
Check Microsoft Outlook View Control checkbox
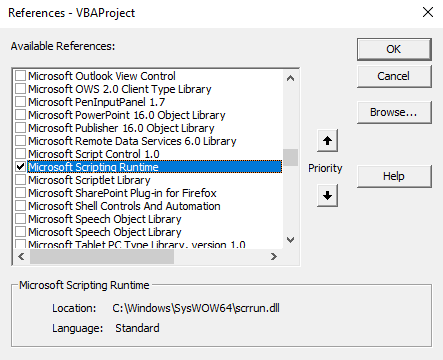(21, 76)
